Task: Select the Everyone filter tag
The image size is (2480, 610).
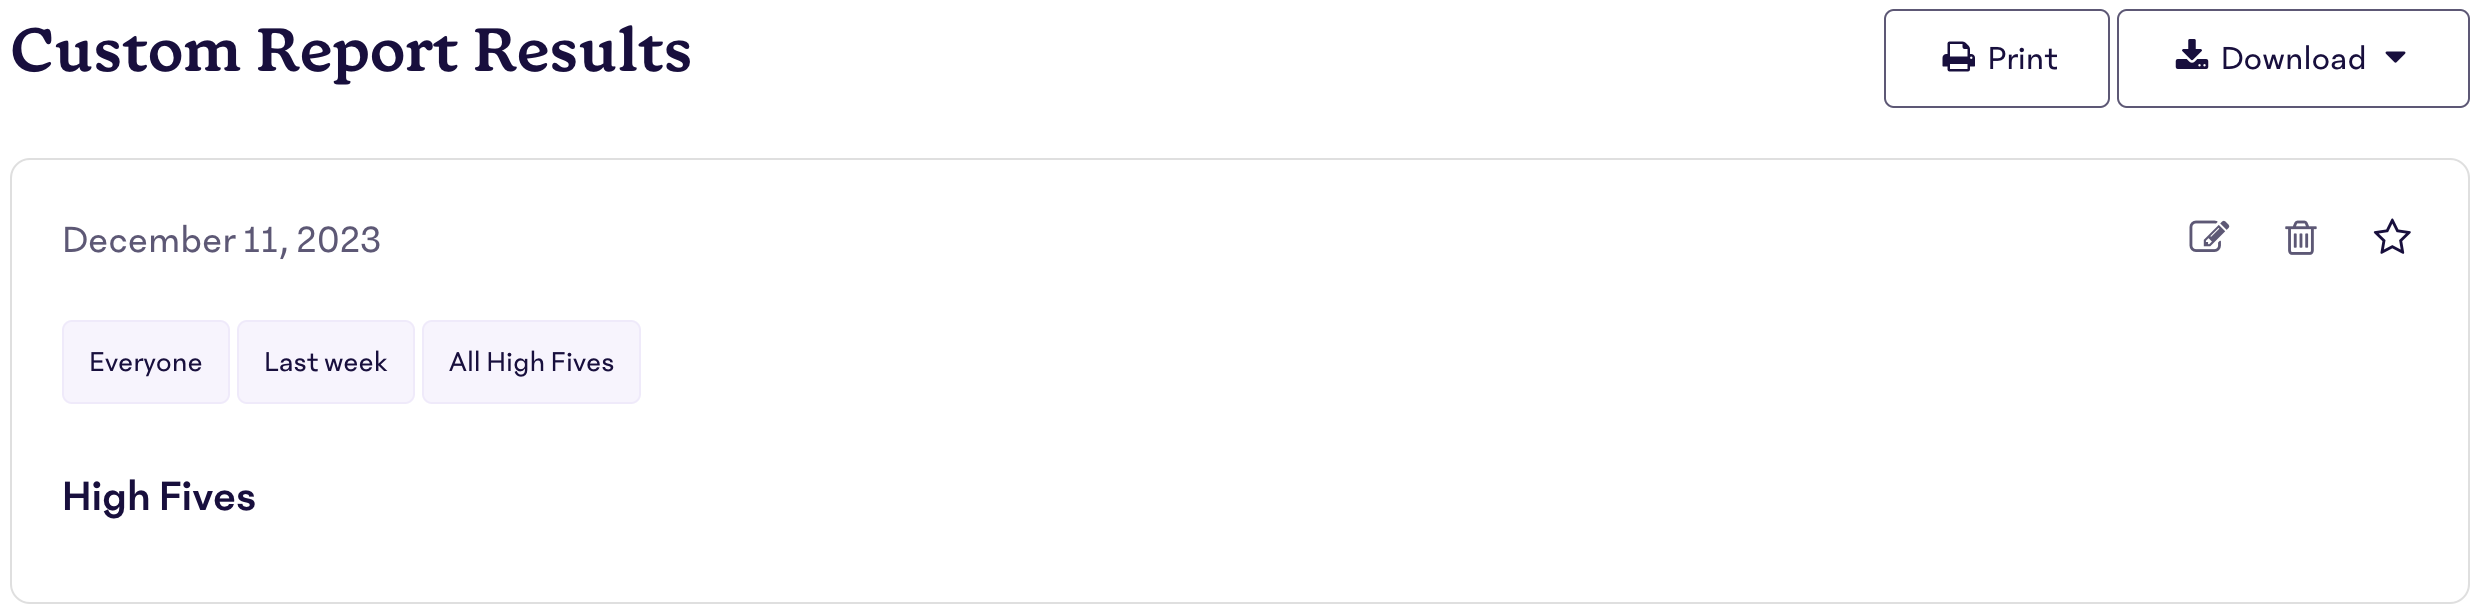Action: (146, 362)
